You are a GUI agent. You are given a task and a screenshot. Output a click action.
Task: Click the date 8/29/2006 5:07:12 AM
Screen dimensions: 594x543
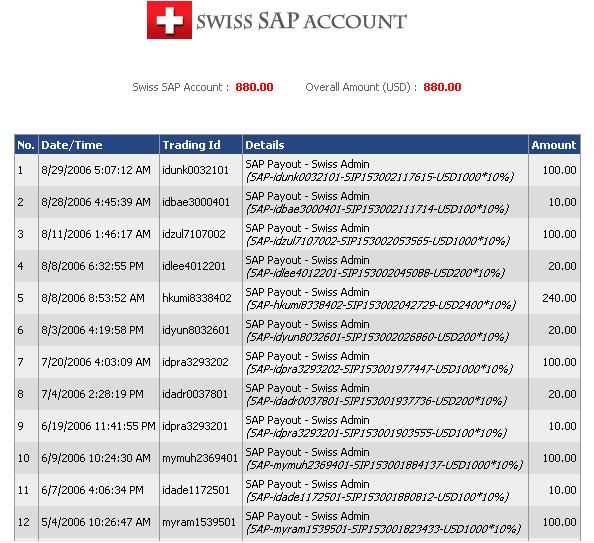pyautogui.click(x=96, y=170)
